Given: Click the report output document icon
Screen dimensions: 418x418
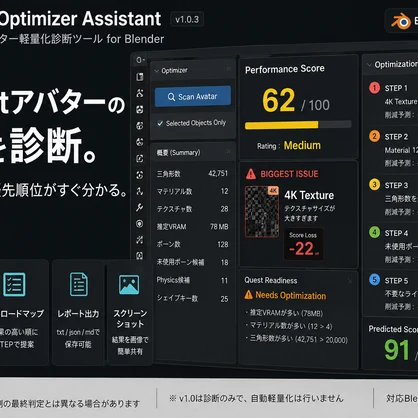Looking at the screenshot, I should pos(79,284).
